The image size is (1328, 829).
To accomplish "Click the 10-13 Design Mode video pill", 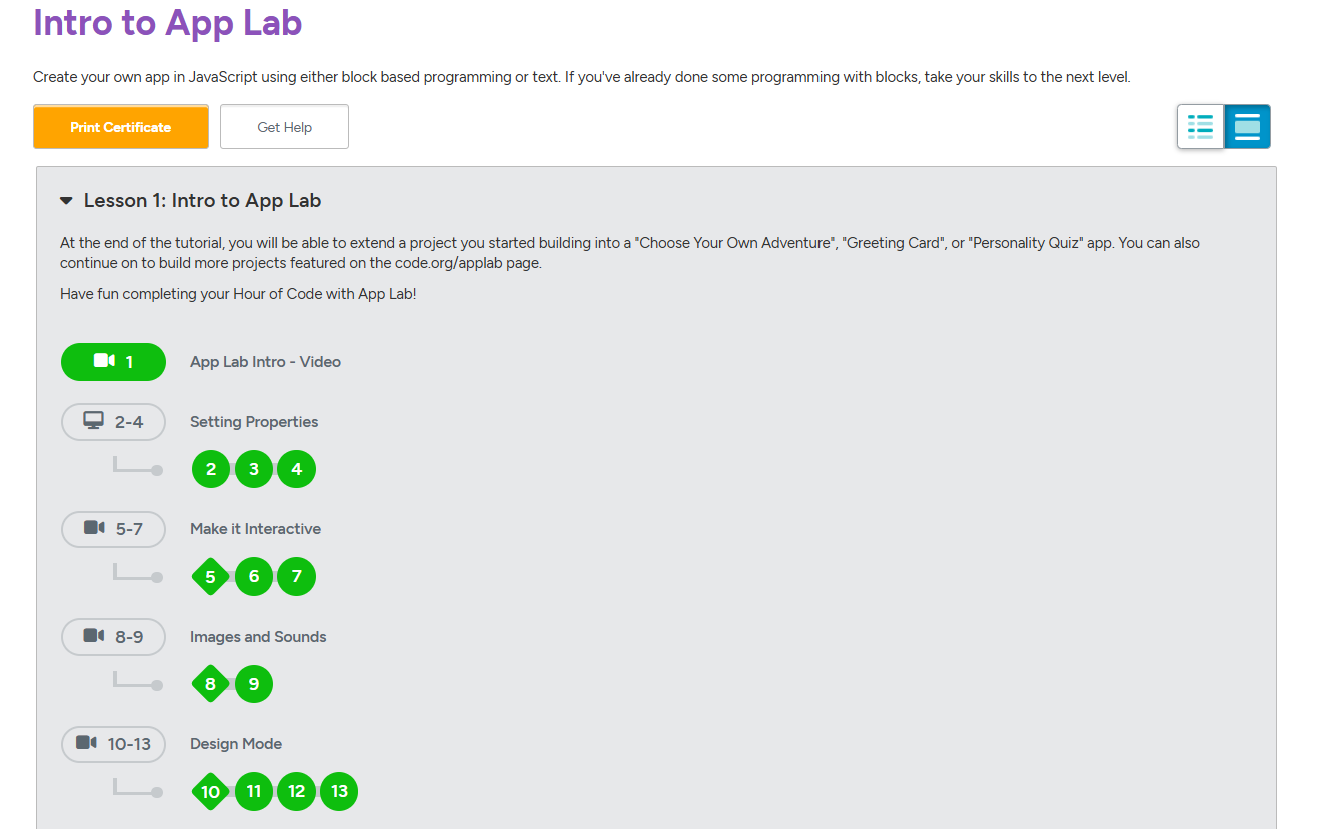I will point(113,744).
